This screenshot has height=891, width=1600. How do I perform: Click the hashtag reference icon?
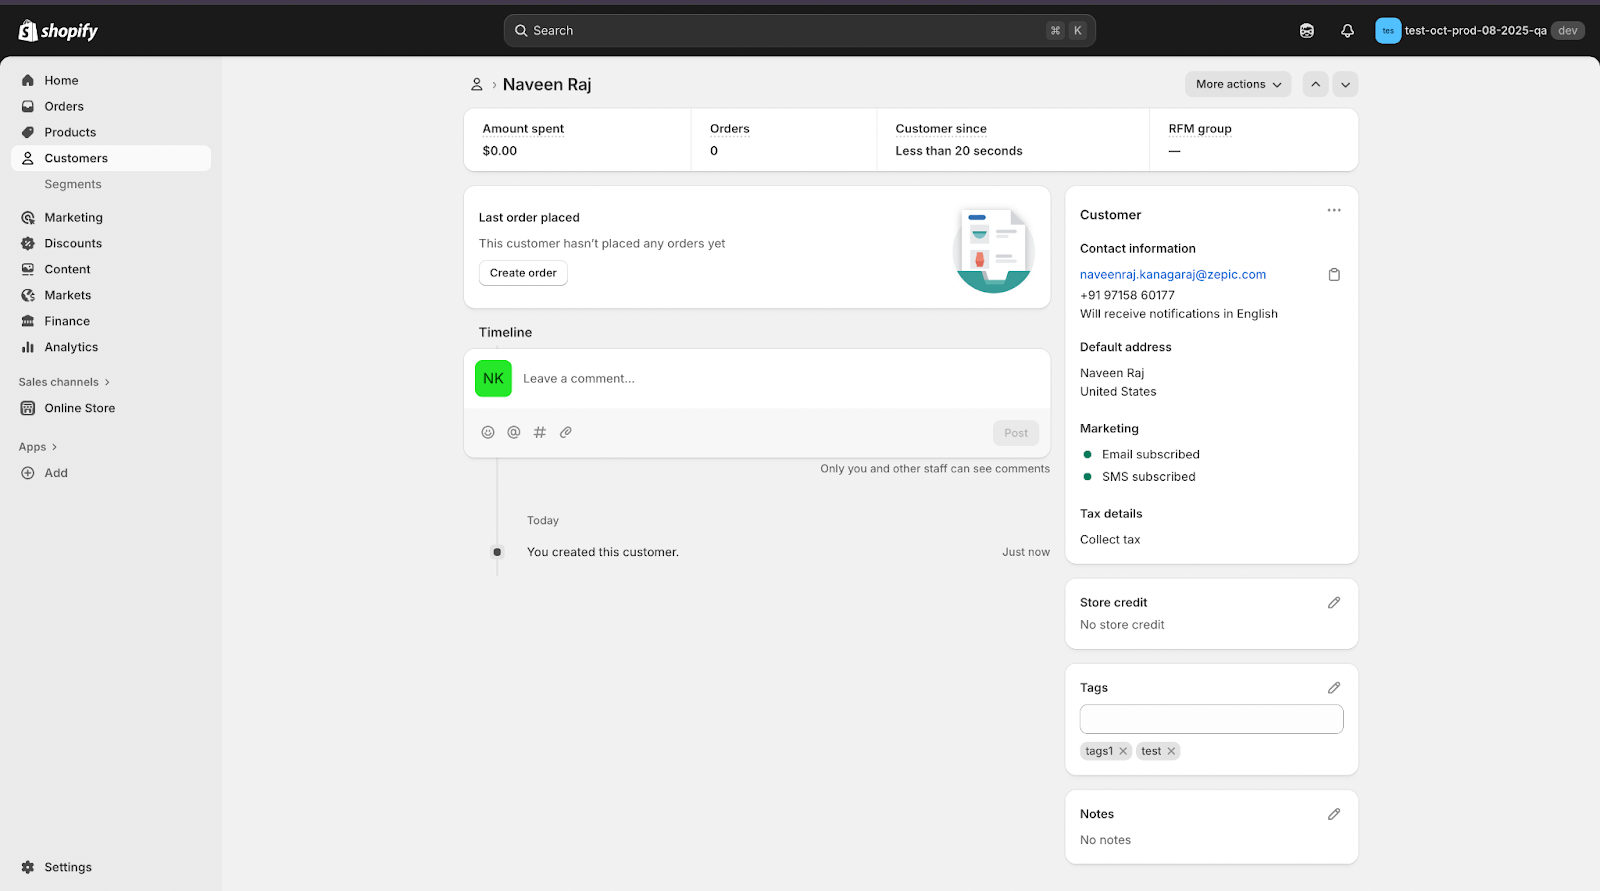(x=540, y=433)
